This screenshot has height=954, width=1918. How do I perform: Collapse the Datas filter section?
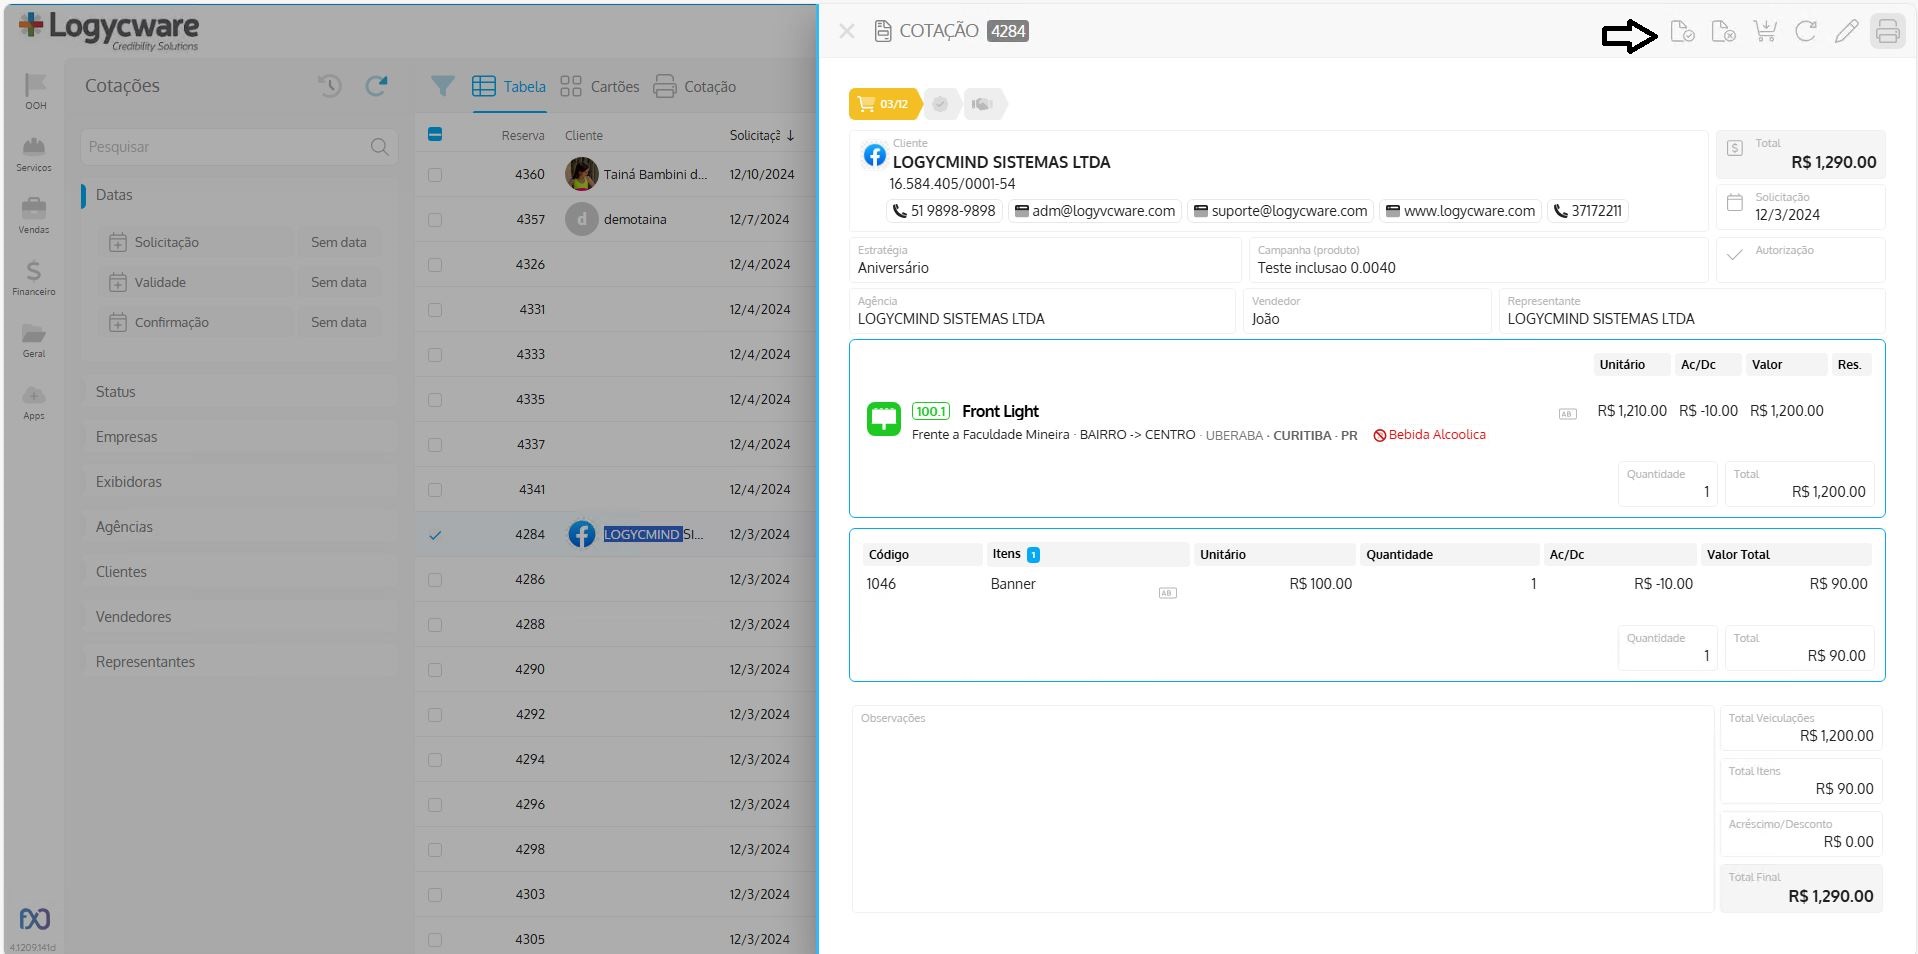tap(240, 195)
